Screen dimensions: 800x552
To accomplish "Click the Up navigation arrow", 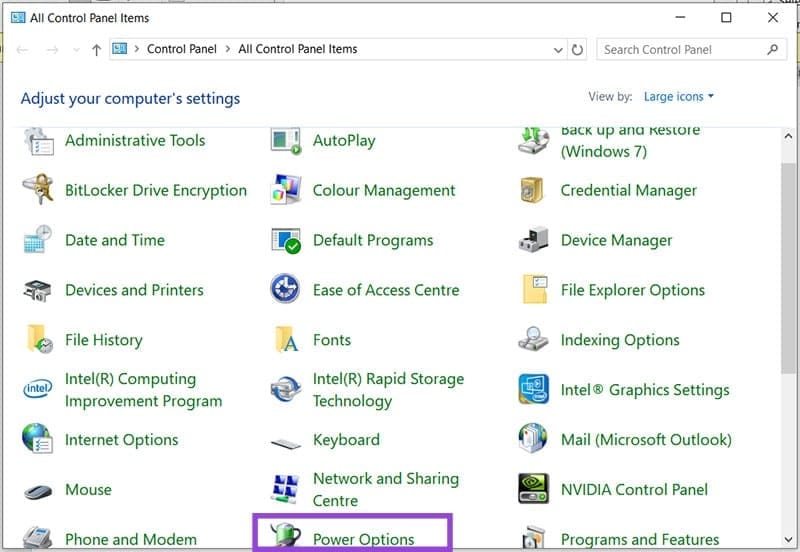I will [x=96, y=49].
